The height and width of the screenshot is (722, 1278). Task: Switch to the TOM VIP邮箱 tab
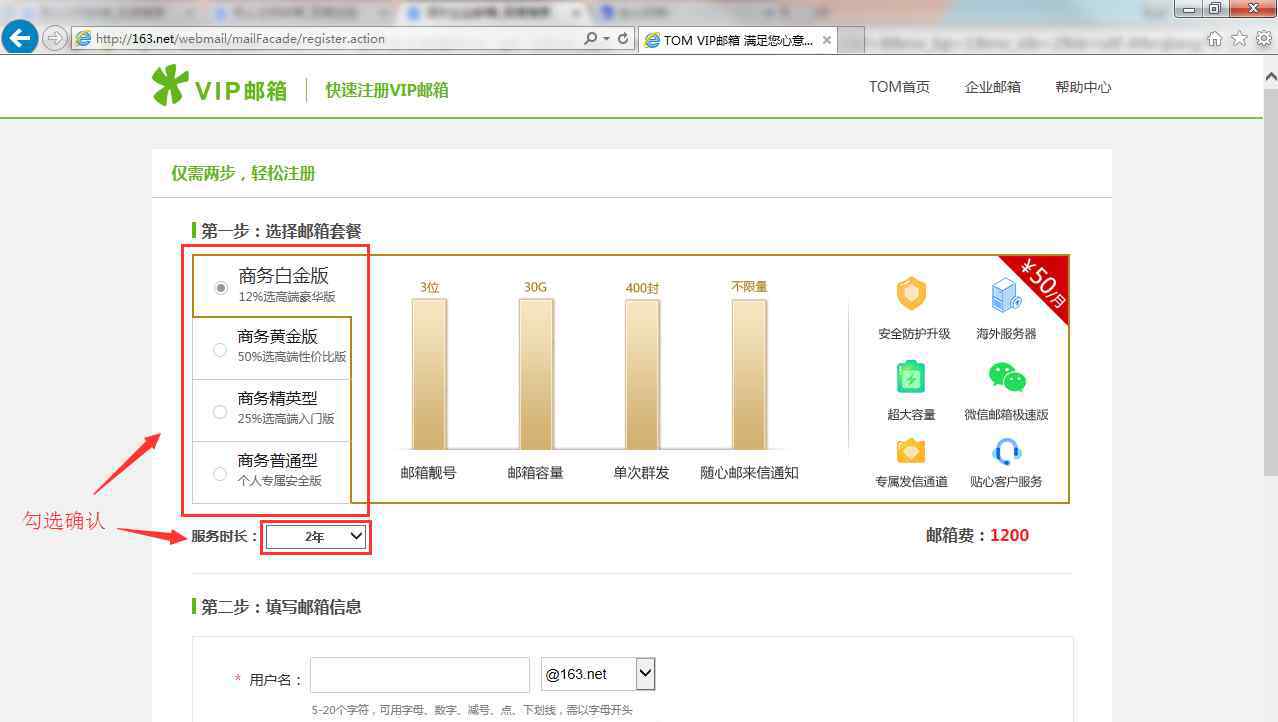tap(738, 40)
